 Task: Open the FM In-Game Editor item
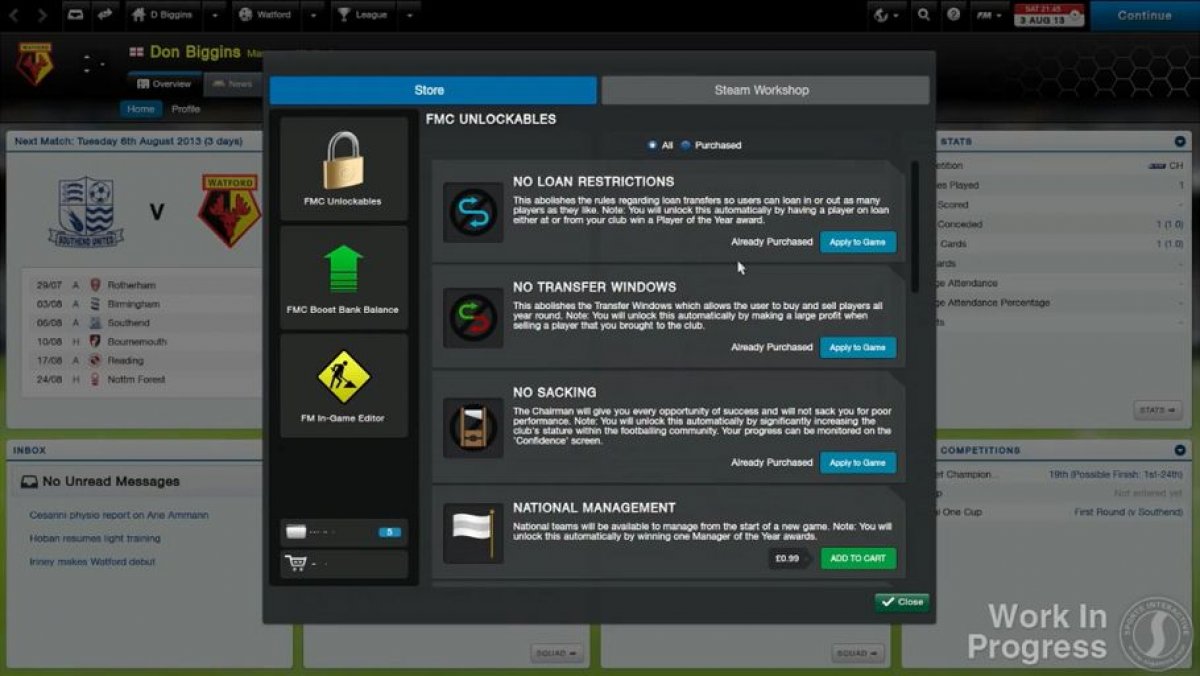click(x=343, y=385)
